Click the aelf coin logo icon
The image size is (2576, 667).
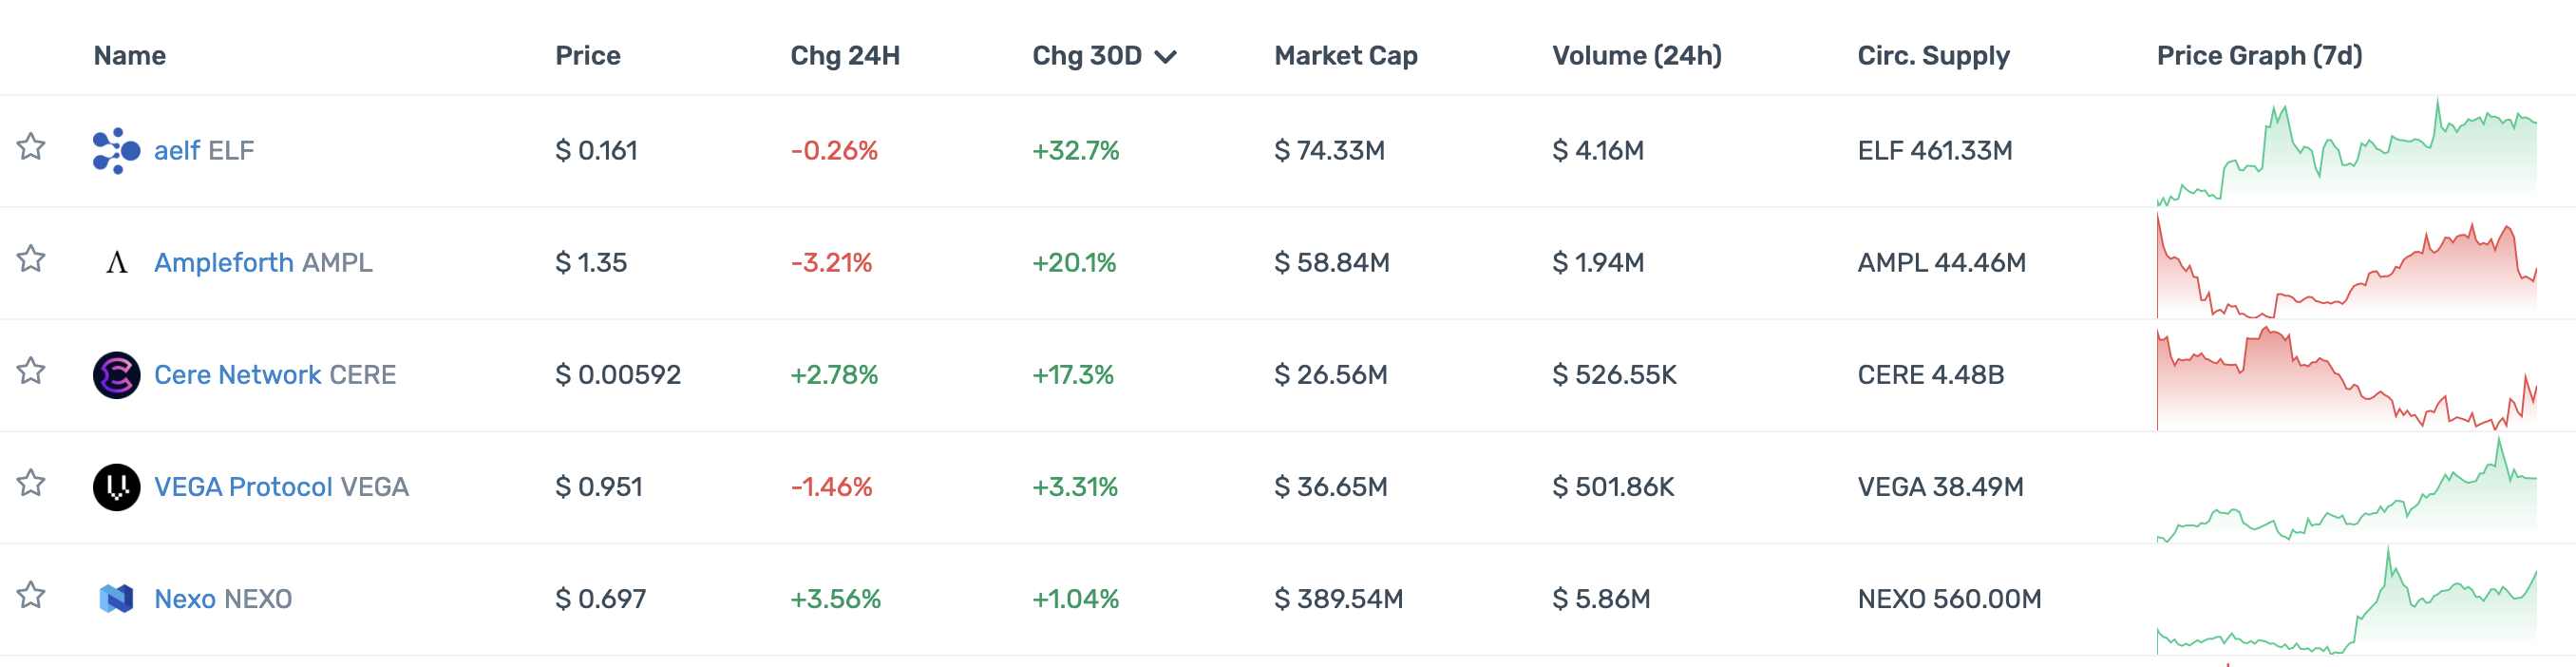pos(116,151)
